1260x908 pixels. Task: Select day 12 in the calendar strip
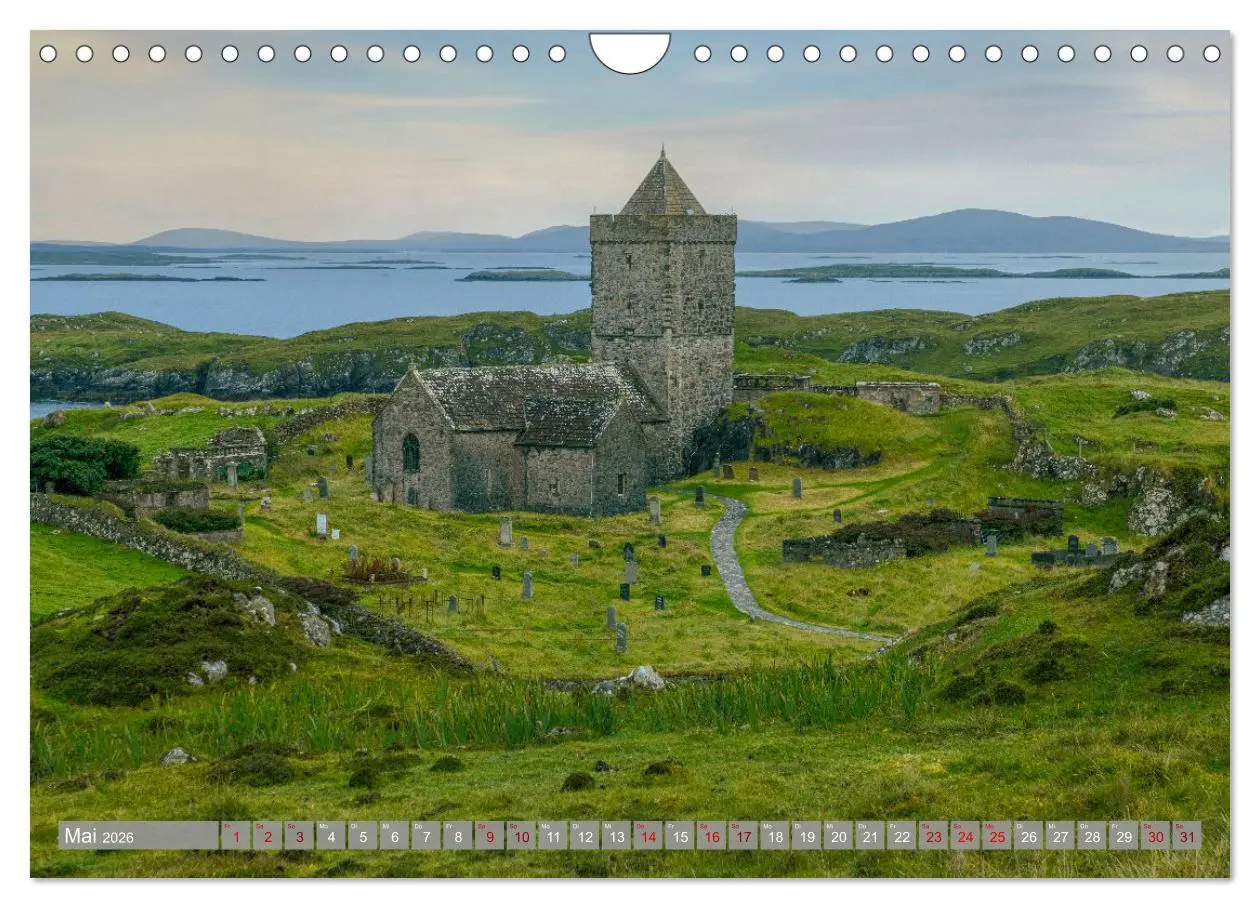click(584, 836)
